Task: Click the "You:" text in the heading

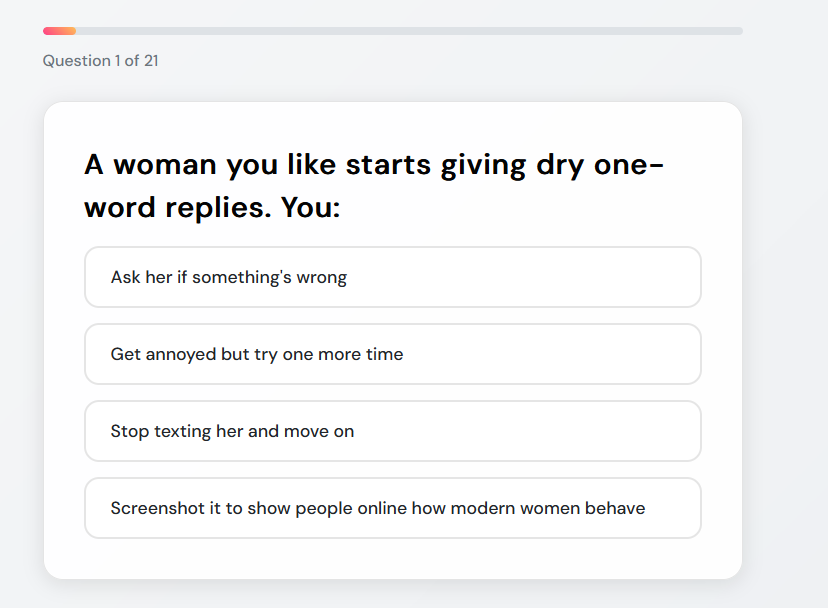Action: [310, 209]
